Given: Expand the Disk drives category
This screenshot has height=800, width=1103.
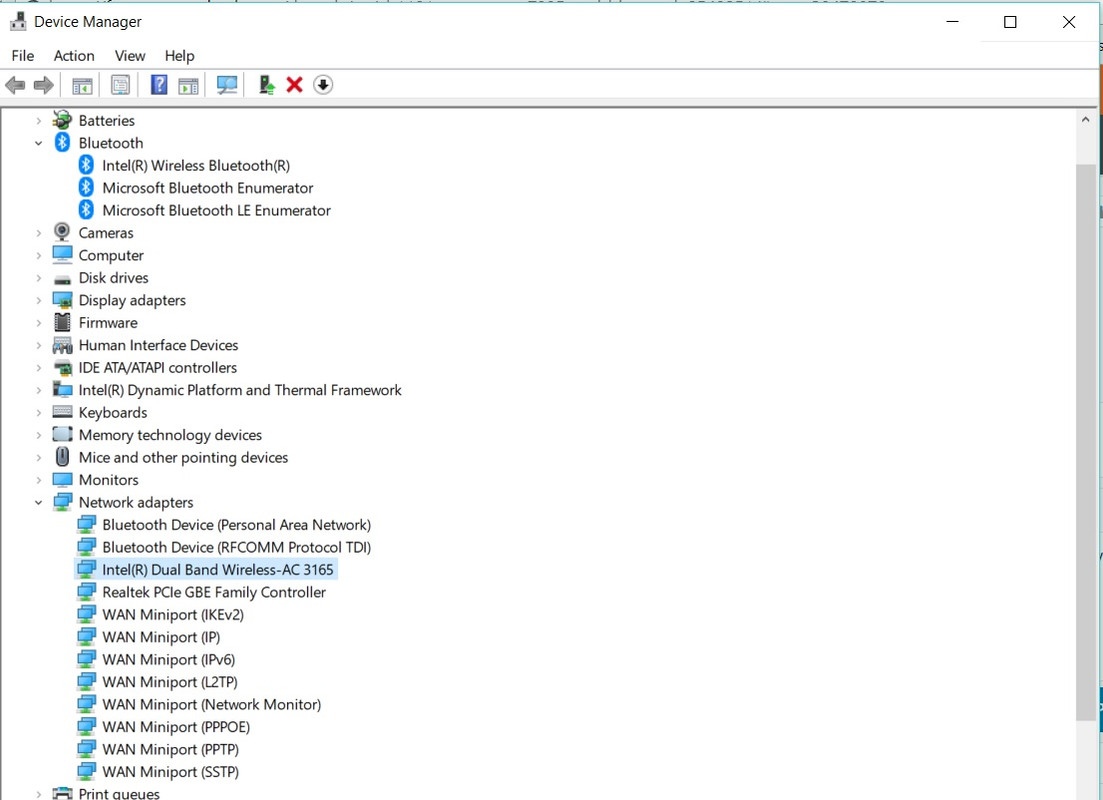Looking at the screenshot, I should coord(39,278).
